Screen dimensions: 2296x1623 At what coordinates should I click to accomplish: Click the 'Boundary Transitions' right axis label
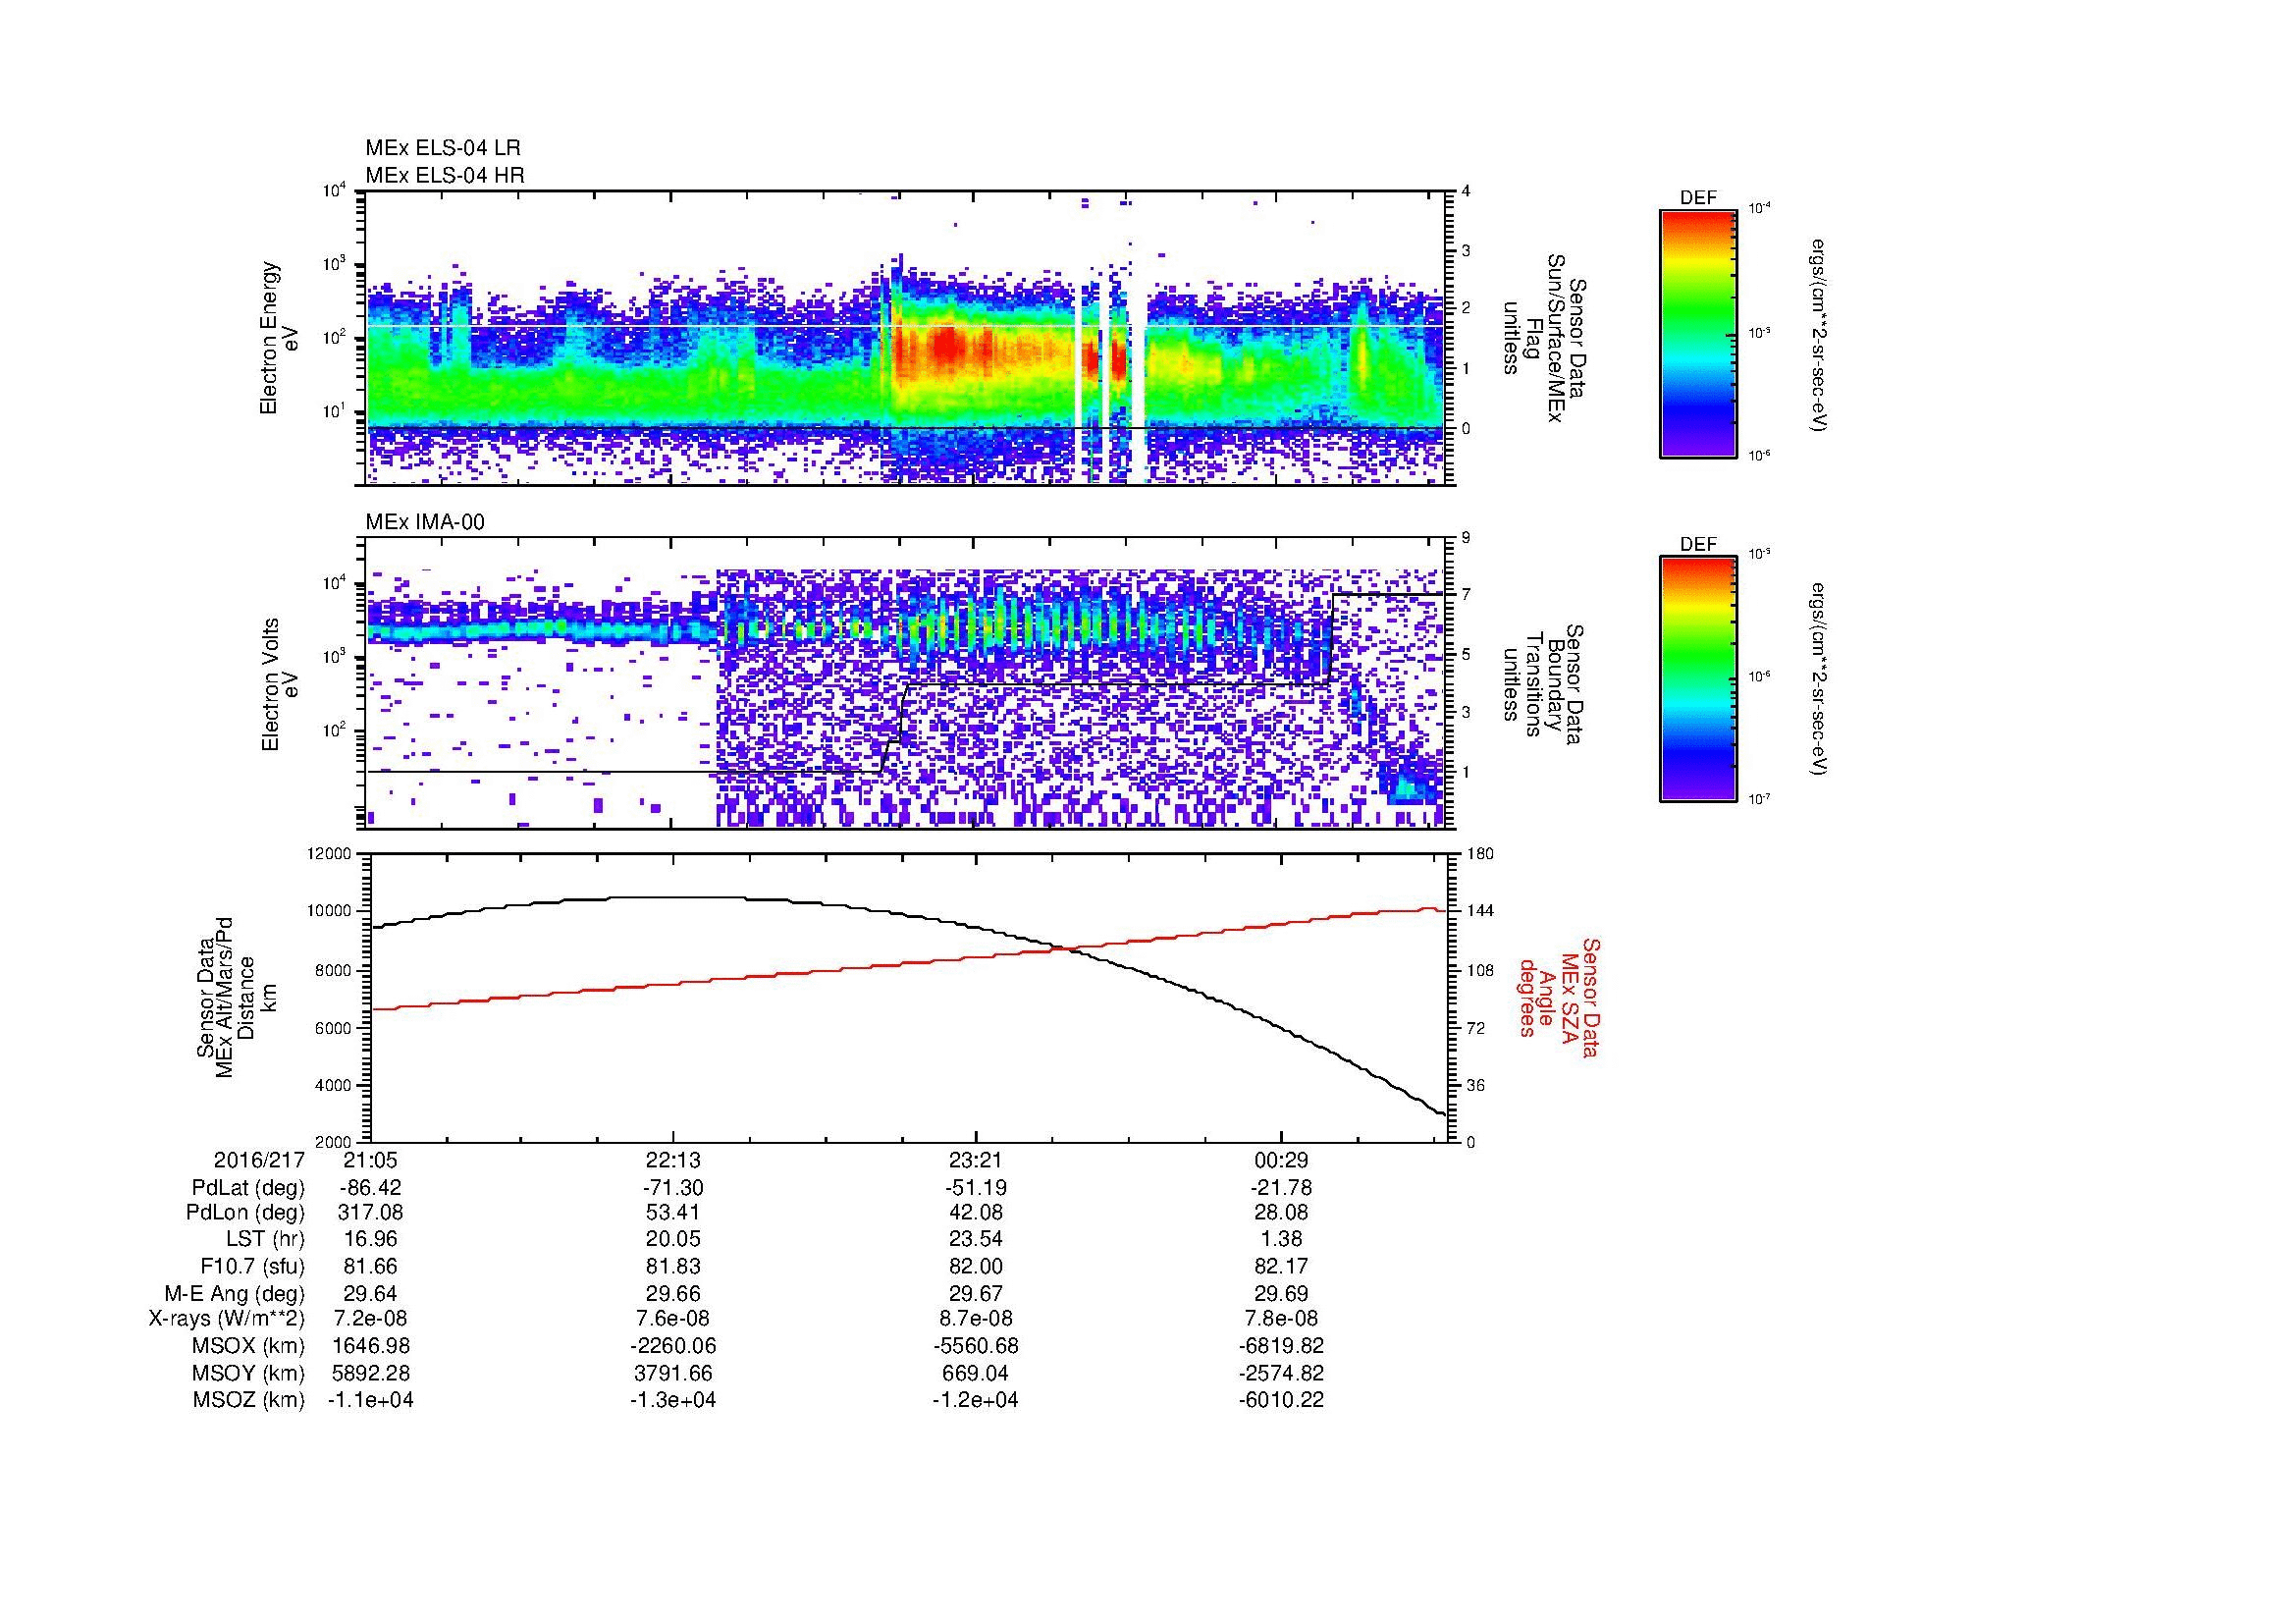click(x=1543, y=684)
